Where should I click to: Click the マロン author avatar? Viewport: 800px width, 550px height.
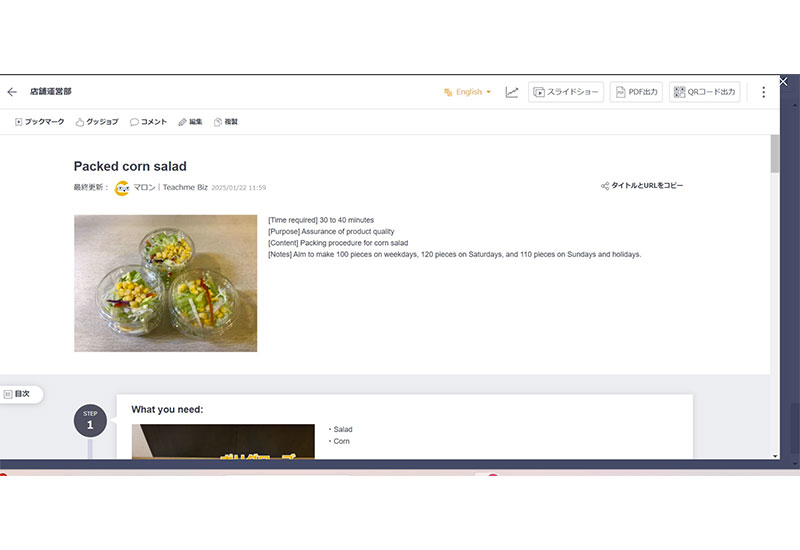coord(122,188)
